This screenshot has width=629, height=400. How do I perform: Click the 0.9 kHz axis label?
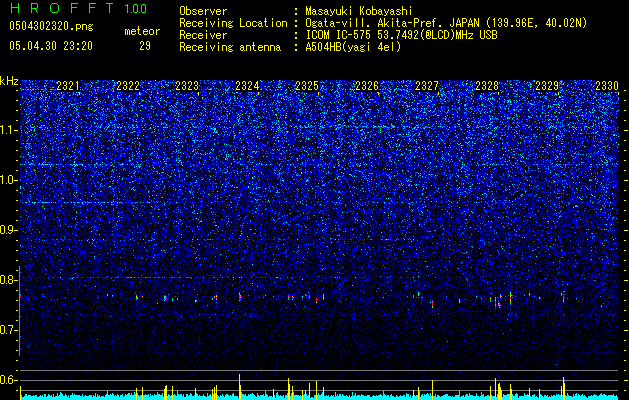click(x=8, y=230)
